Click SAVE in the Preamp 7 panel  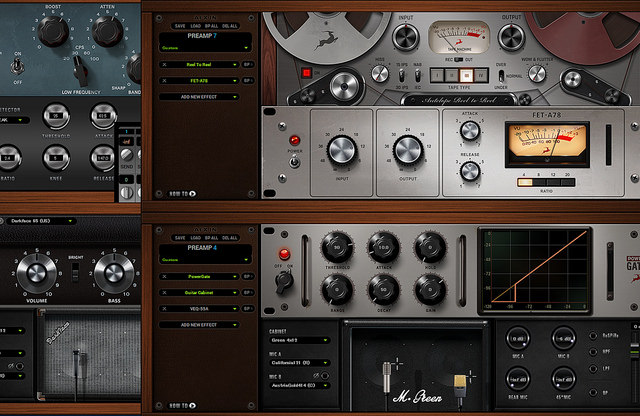[180, 26]
